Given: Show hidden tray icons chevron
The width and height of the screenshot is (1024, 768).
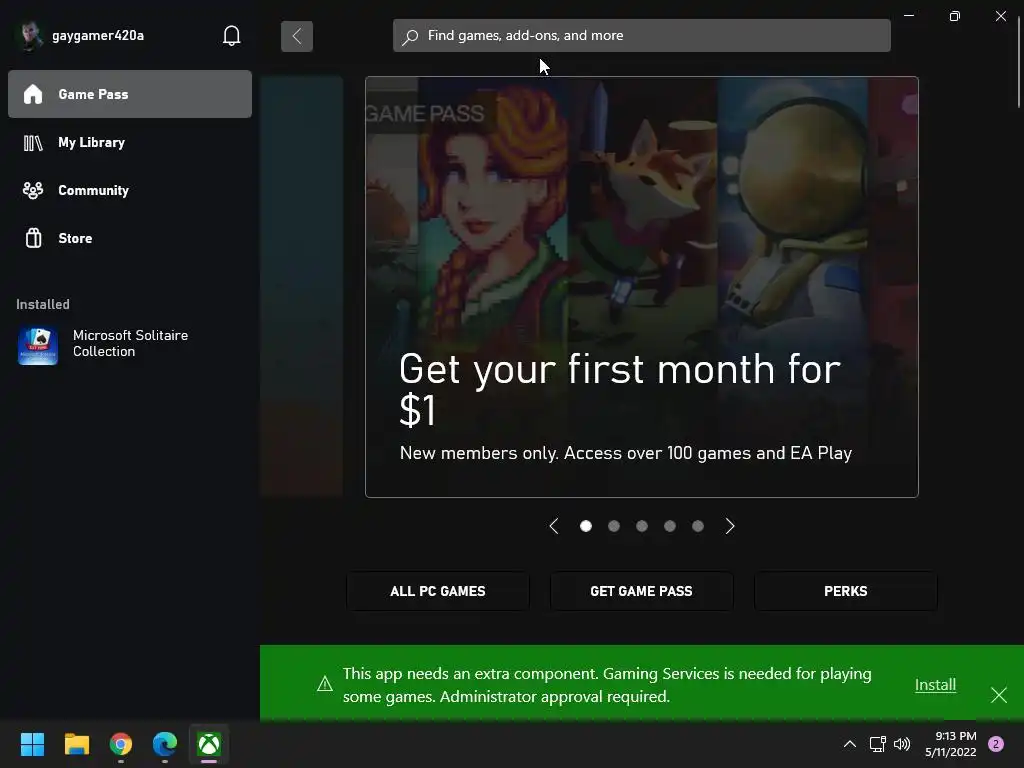Looking at the screenshot, I should 850,744.
